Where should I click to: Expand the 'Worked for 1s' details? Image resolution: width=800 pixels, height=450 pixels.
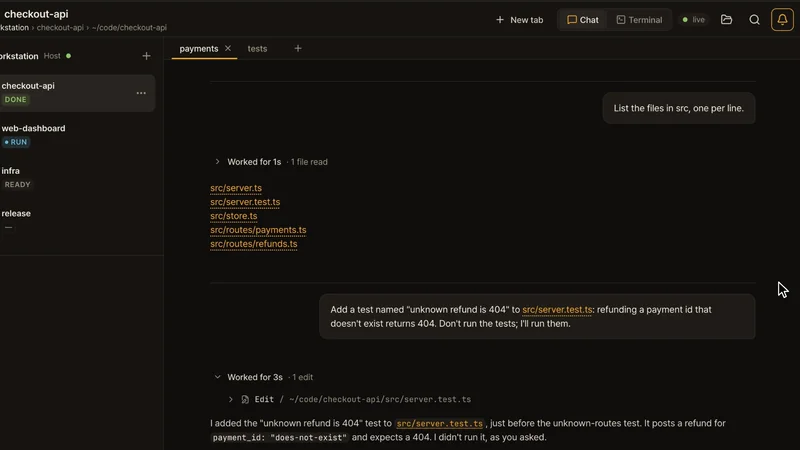tap(217, 162)
